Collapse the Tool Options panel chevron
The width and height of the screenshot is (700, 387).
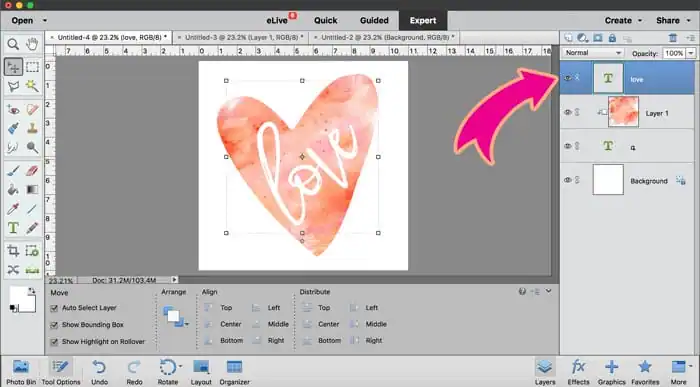[x=549, y=291]
